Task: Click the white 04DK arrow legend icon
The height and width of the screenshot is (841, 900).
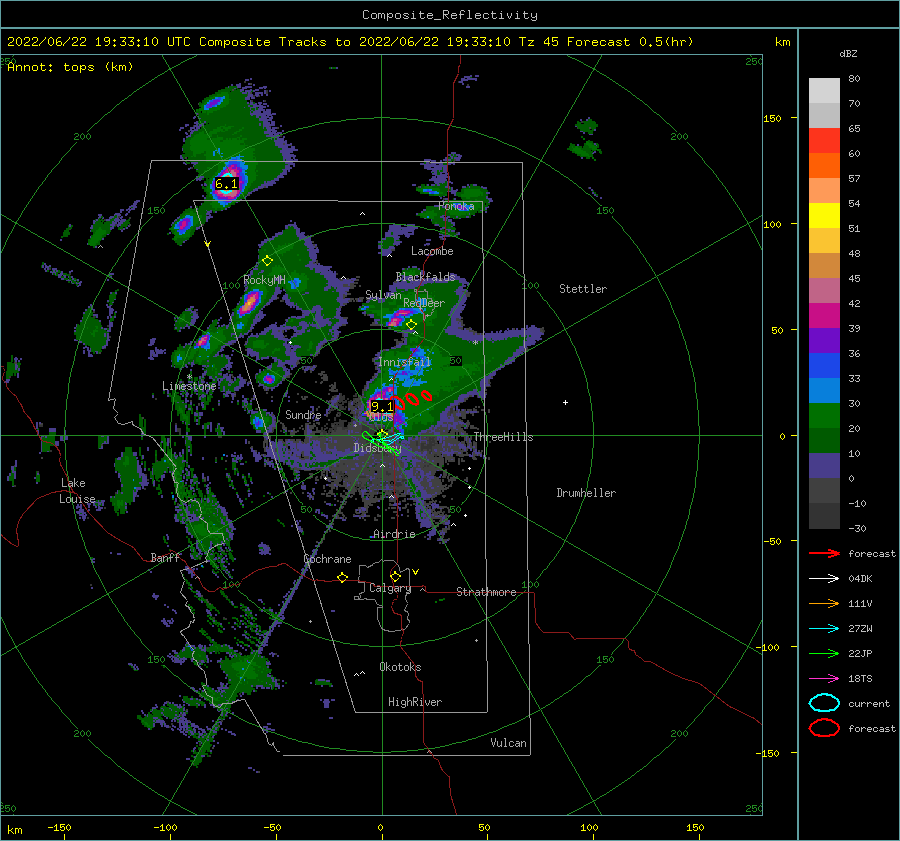Action: click(x=824, y=578)
